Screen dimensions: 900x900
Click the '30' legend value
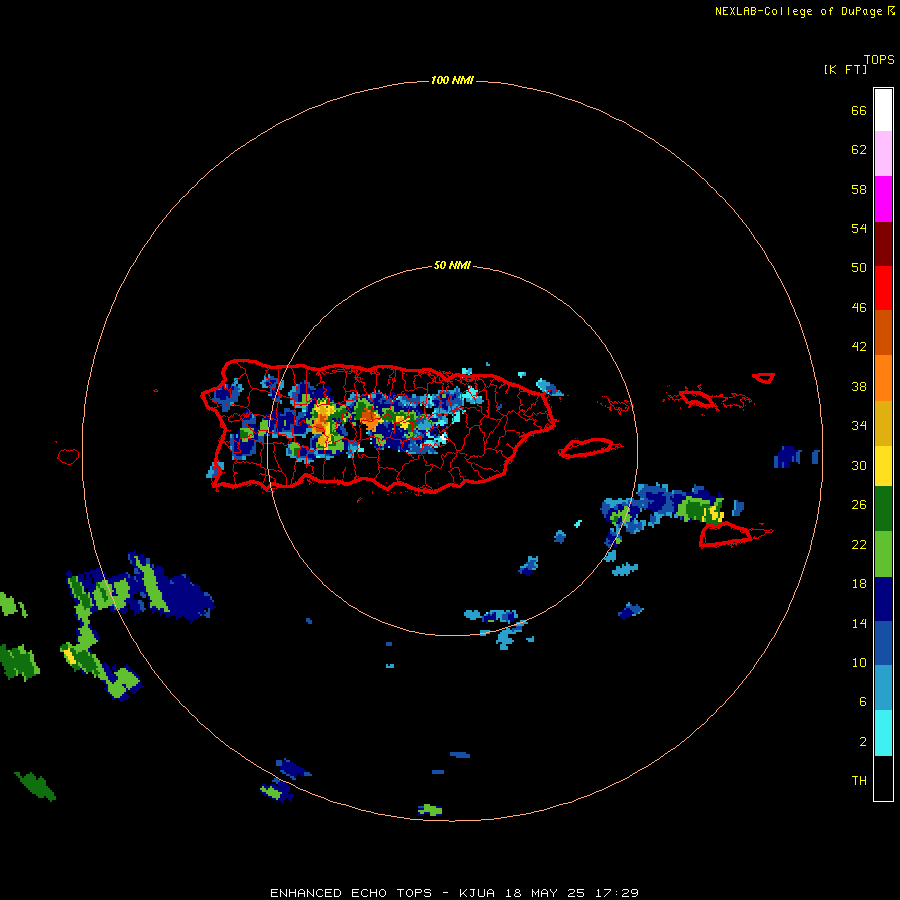(x=859, y=465)
